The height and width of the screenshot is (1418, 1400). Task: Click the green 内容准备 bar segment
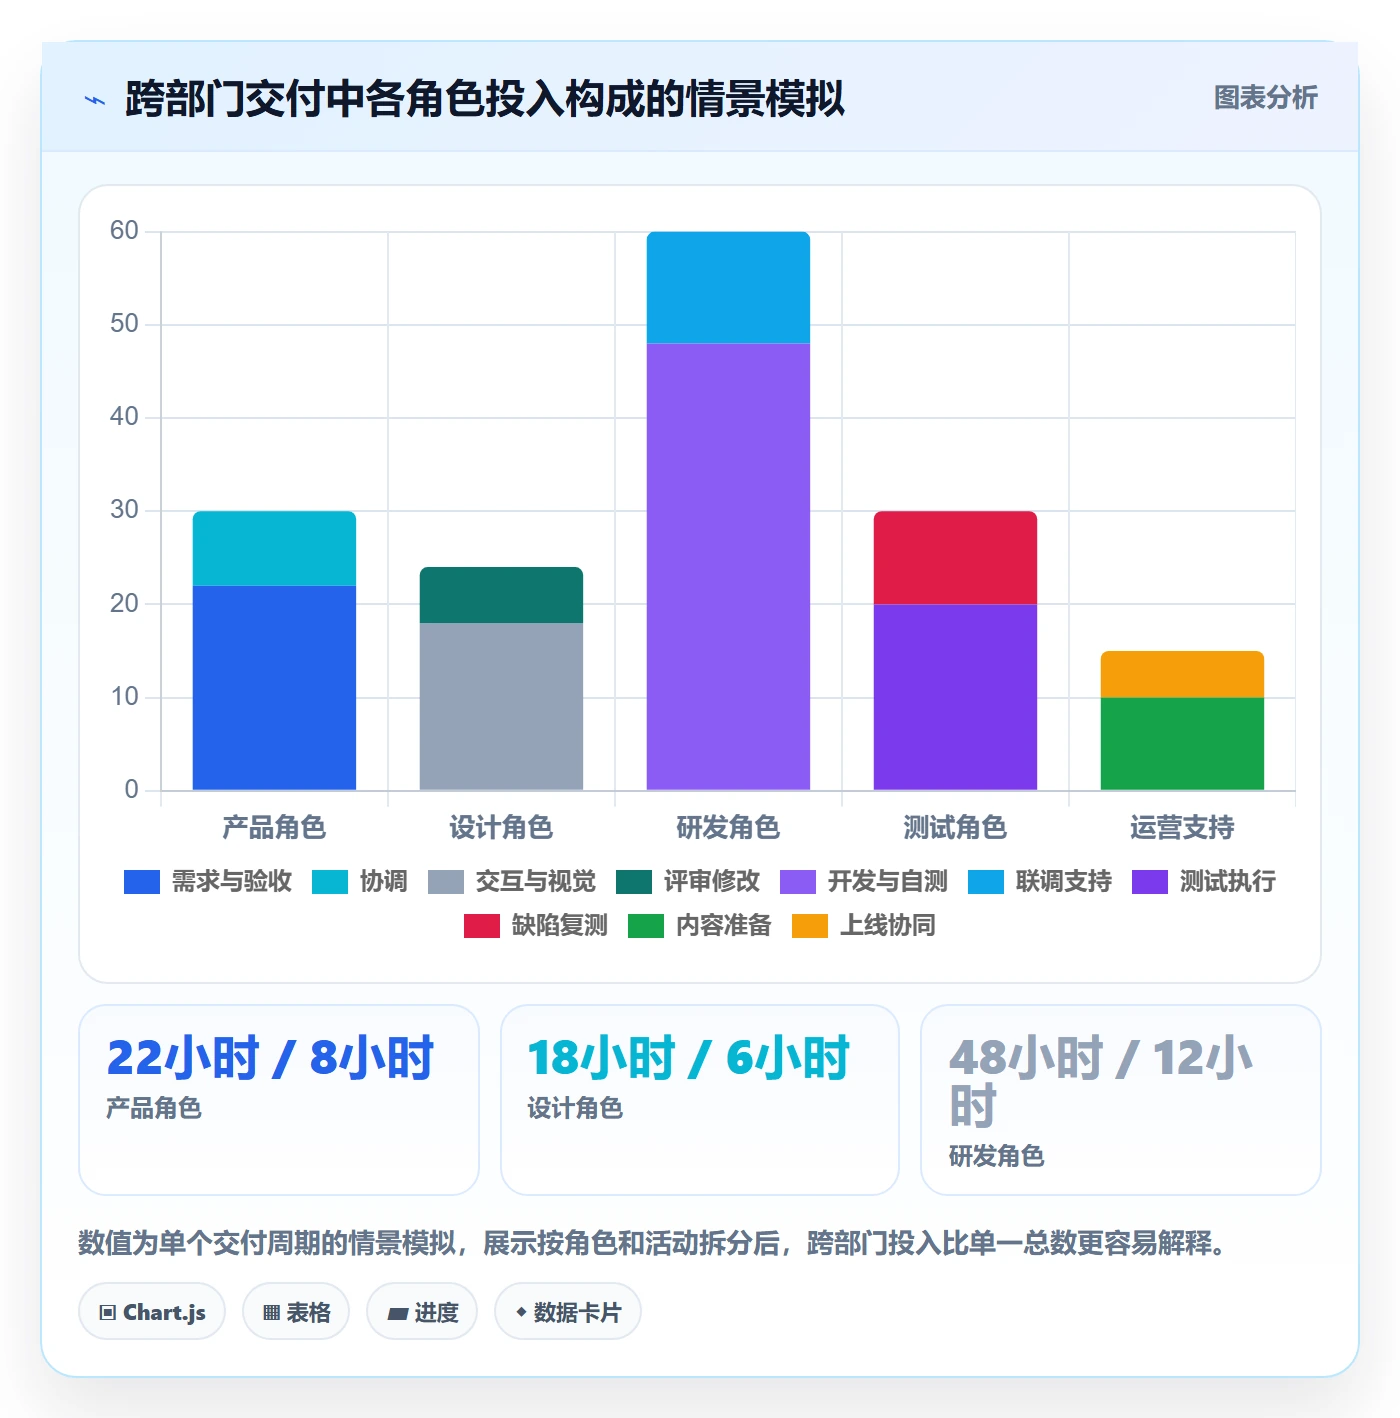click(x=1182, y=744)
